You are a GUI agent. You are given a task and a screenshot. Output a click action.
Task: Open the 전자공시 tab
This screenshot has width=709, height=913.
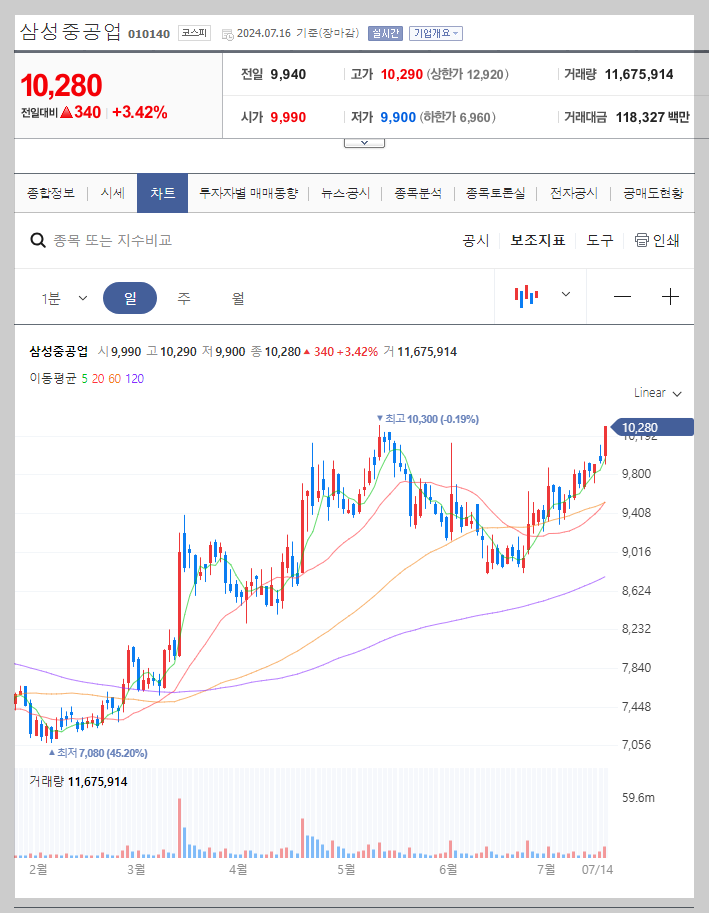point(574,193)
